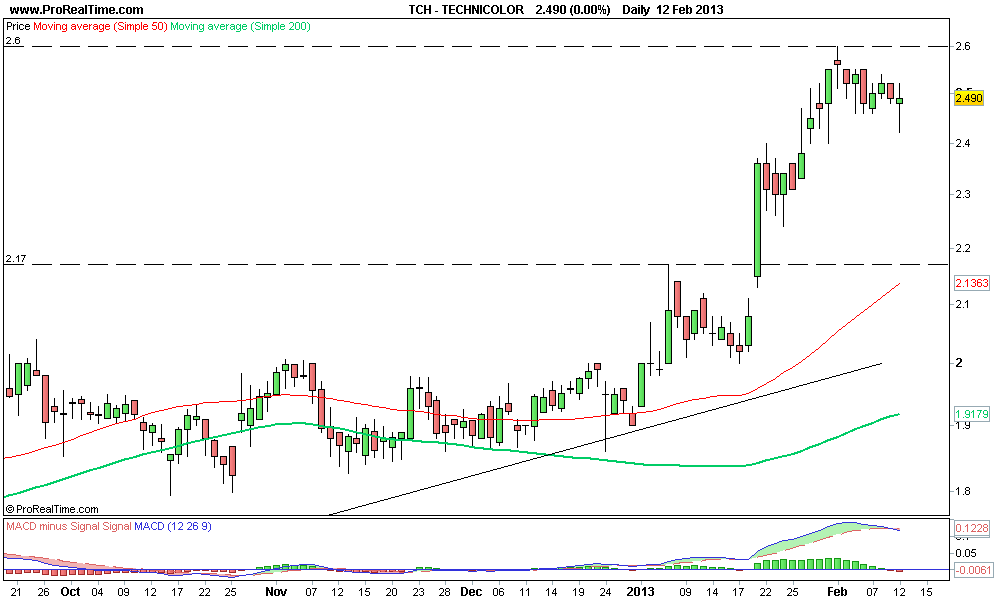This screenshot has width=1000, height=600.
Task: Click the Daily timeframe label
Action: pyautogui.click(x=636, y=10)
